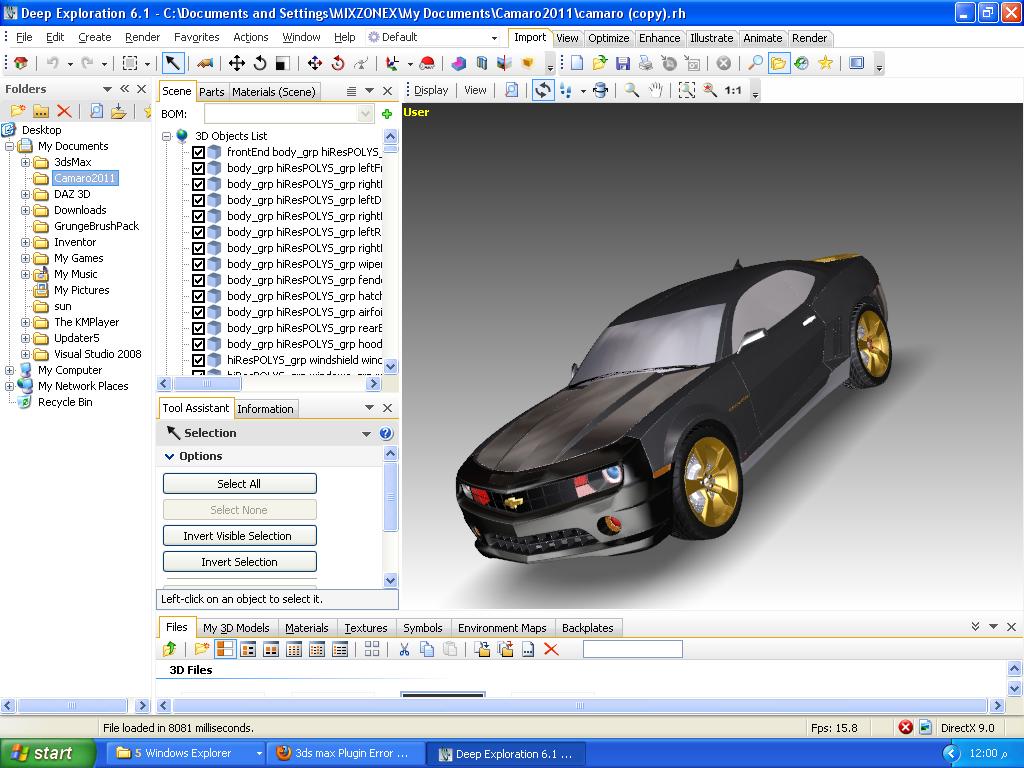Click the zoom-to-region dashed box icon
Viewport: 1024px width, 768px height.
pos(686,90)
